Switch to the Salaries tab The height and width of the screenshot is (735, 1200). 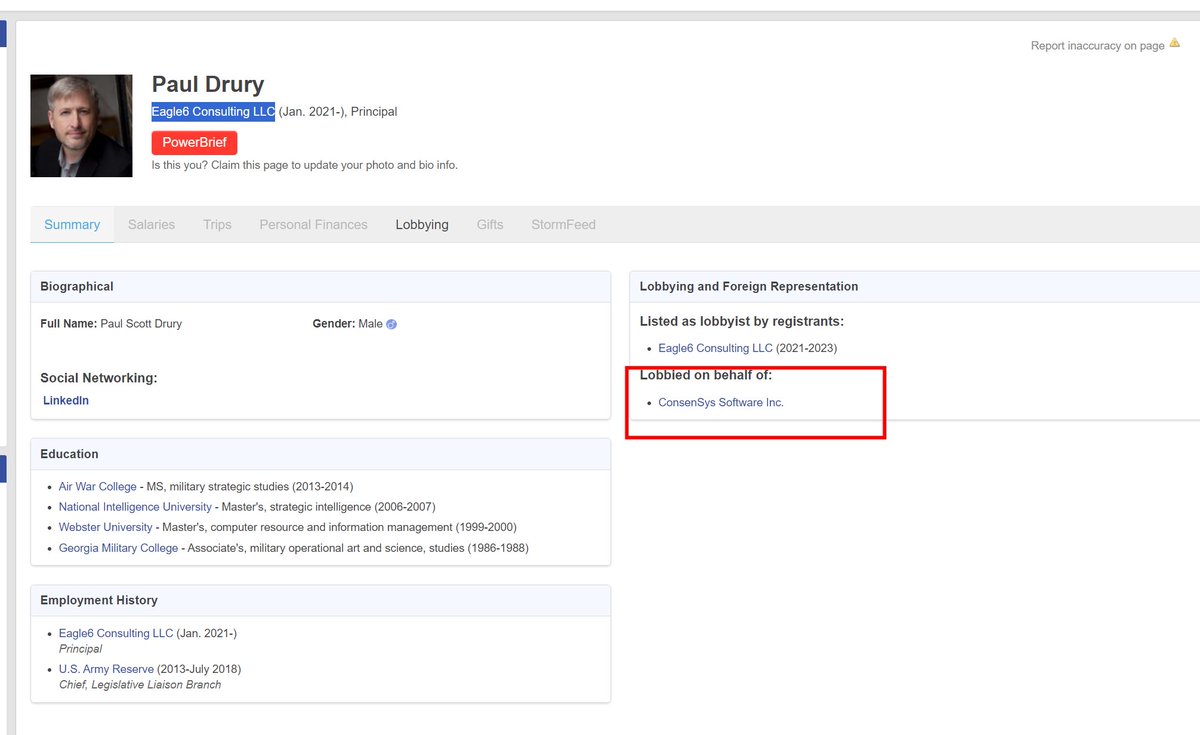coord(151,225)
